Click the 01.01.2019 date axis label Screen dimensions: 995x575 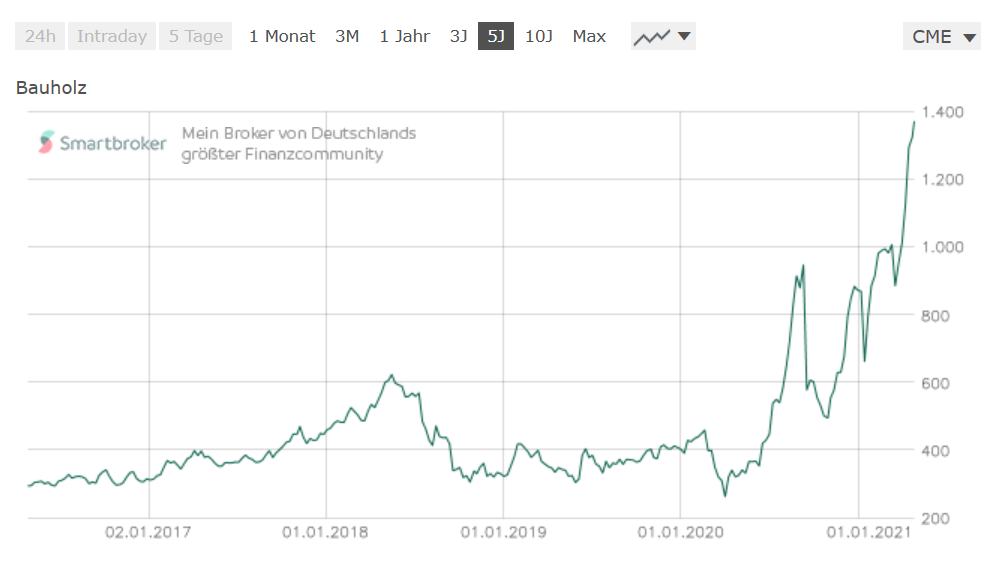click(504, 532)
